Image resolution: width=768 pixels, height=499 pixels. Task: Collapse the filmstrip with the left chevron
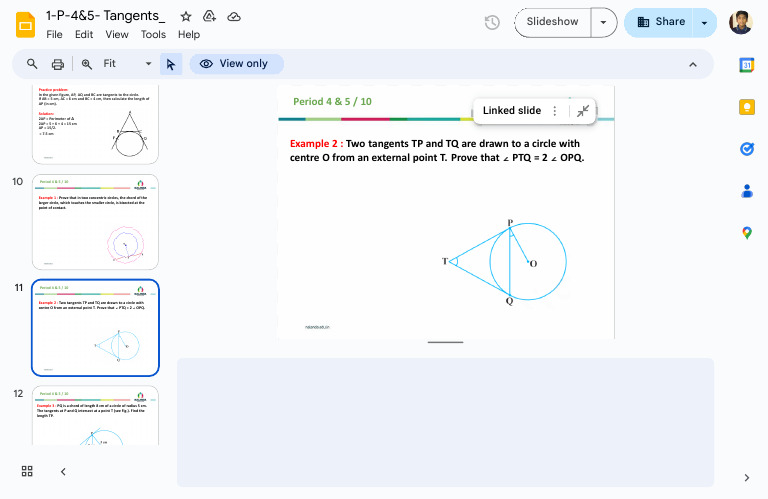(63, 472)
